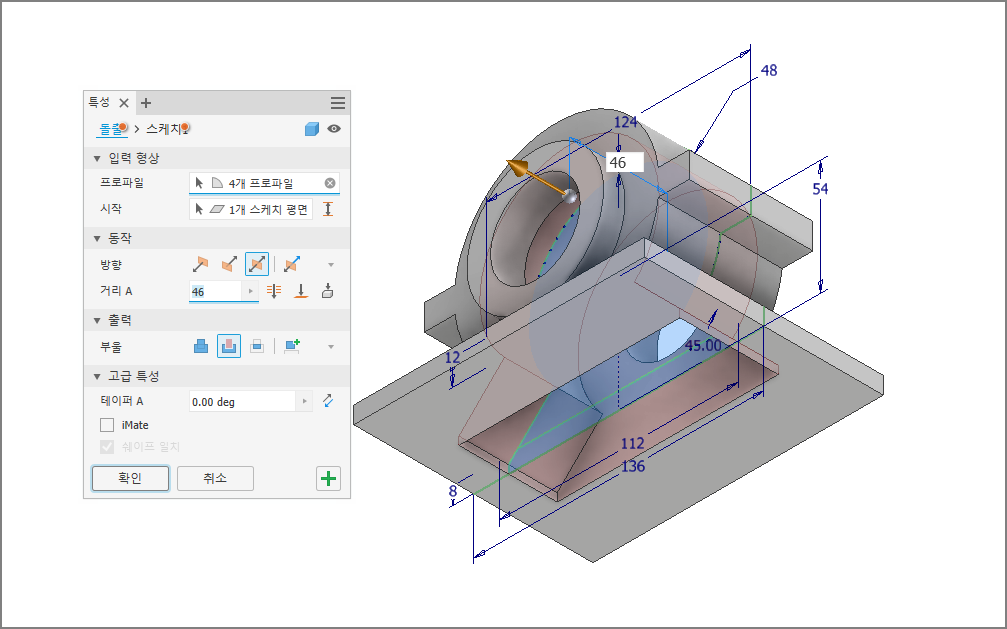1007x629 pixels.
Task: Select the default direction icon
Action: coord(200,264)
